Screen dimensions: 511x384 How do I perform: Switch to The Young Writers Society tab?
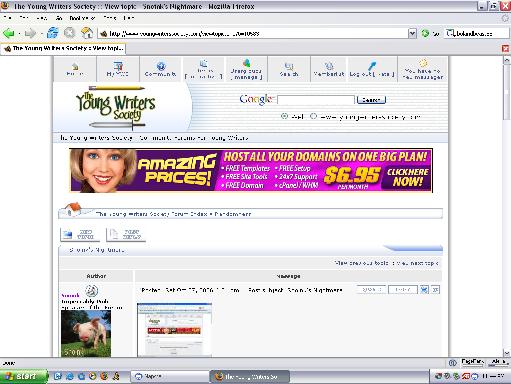click(x=64, y=49)
